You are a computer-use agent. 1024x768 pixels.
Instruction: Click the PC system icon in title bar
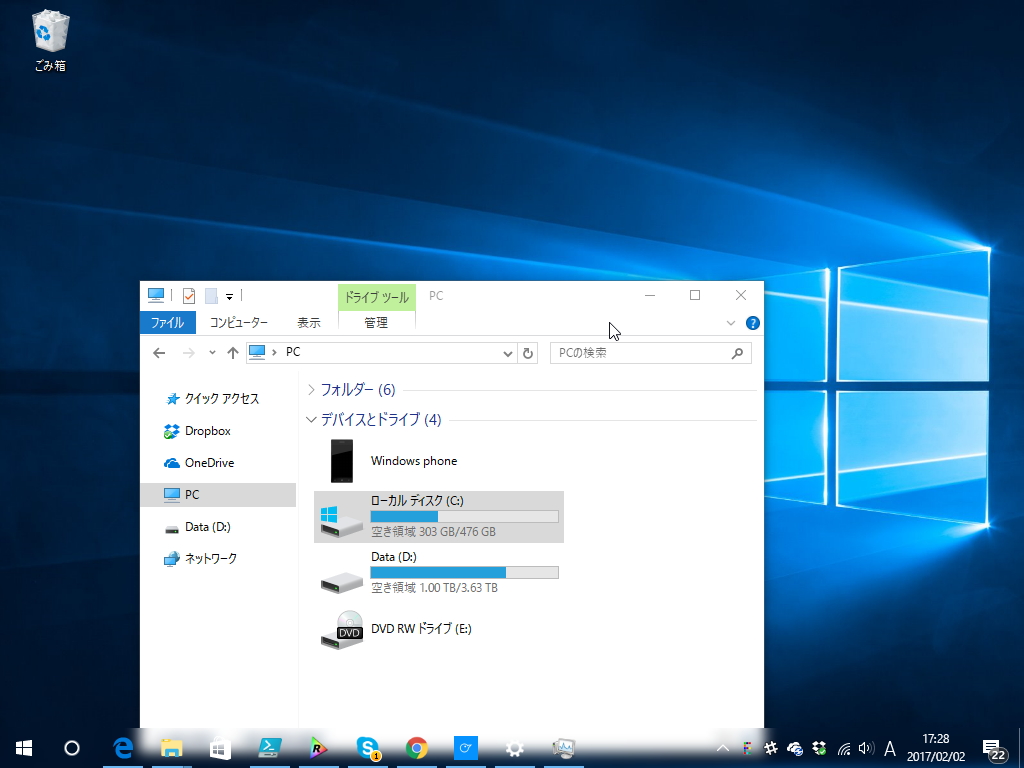pos(155,296)
